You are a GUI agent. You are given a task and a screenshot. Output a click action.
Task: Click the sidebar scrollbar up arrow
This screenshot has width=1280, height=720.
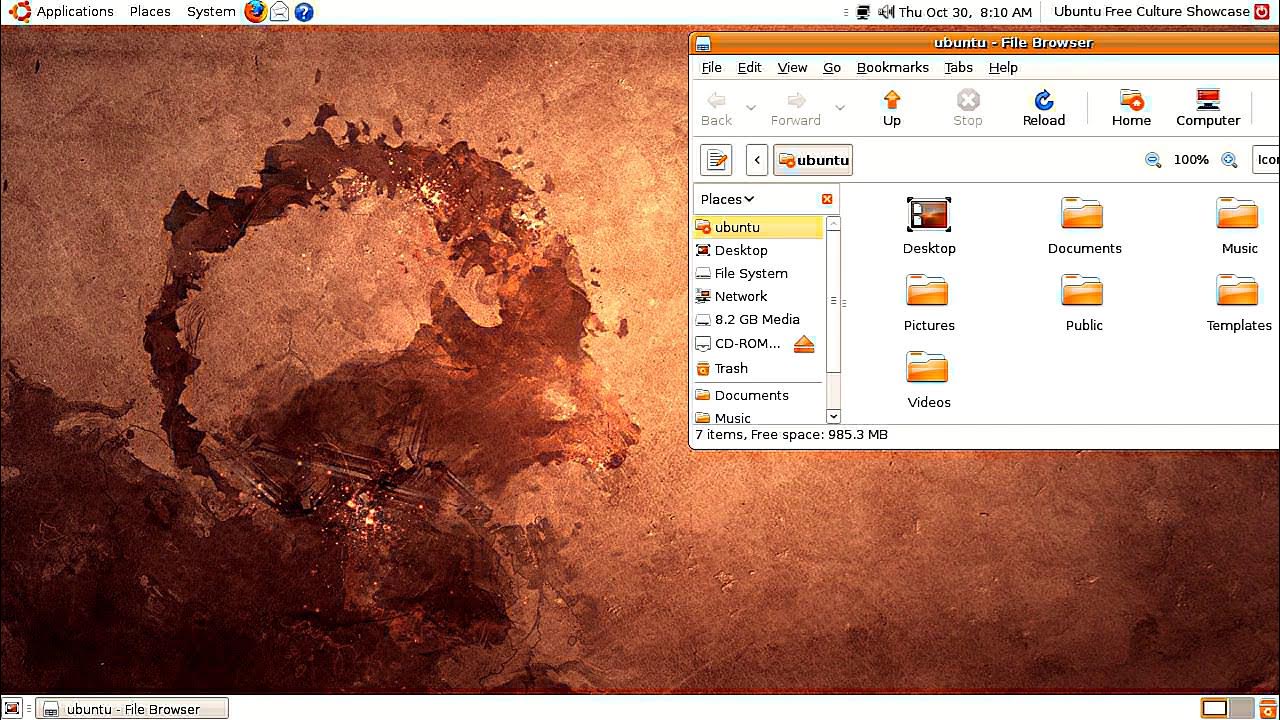pos(833,223)
